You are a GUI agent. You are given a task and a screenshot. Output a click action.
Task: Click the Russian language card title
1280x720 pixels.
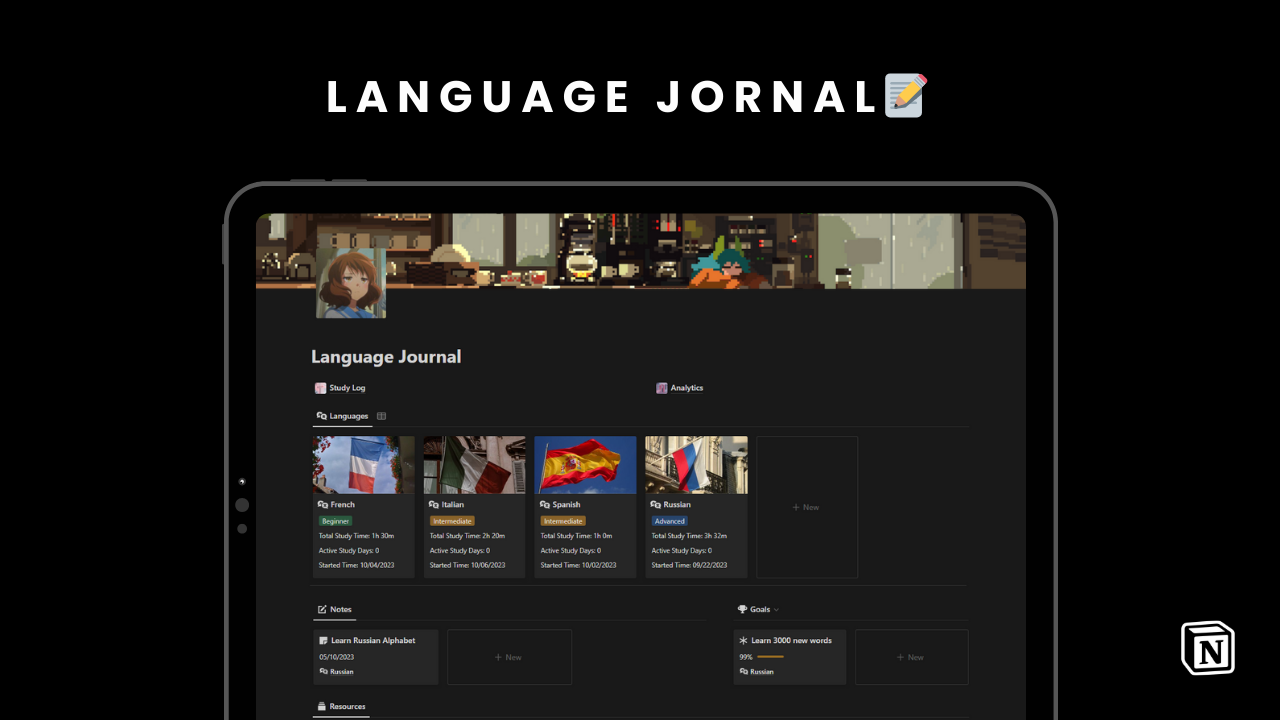(677, 505)
